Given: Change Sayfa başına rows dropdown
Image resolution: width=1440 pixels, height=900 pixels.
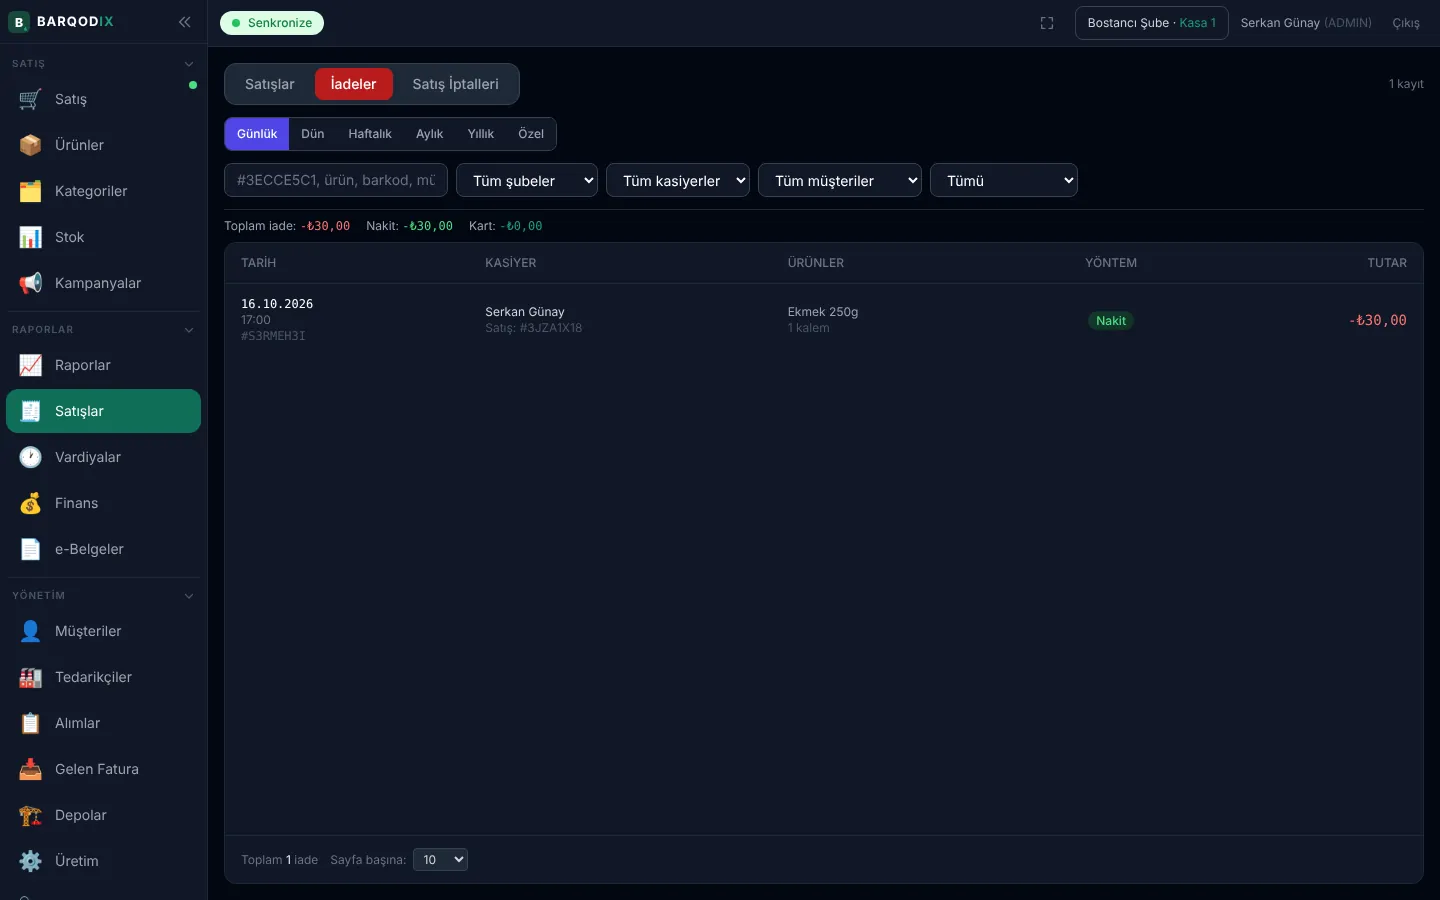Looking at the screenshot, I should point(440,860).
